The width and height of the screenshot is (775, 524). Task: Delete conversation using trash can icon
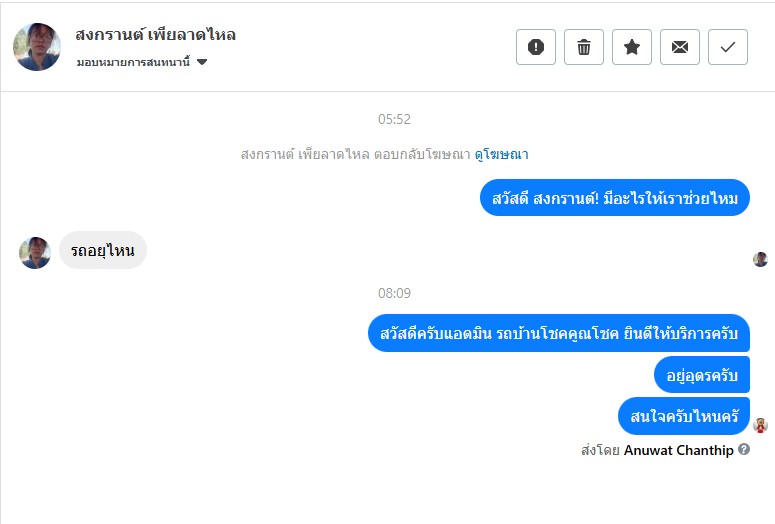click(584, 47)
